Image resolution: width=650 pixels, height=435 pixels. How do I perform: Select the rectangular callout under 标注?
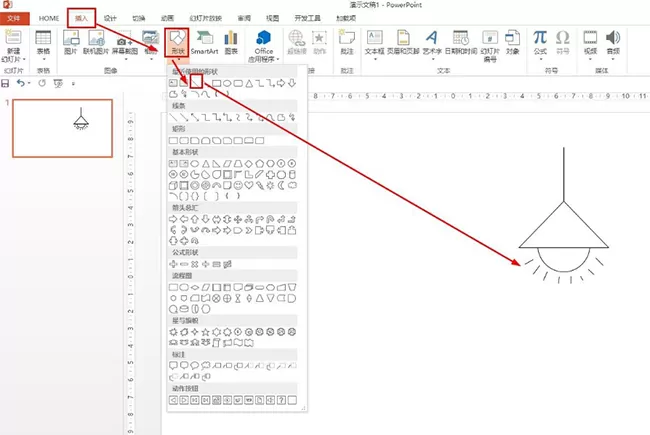click(x=173, y=365)
